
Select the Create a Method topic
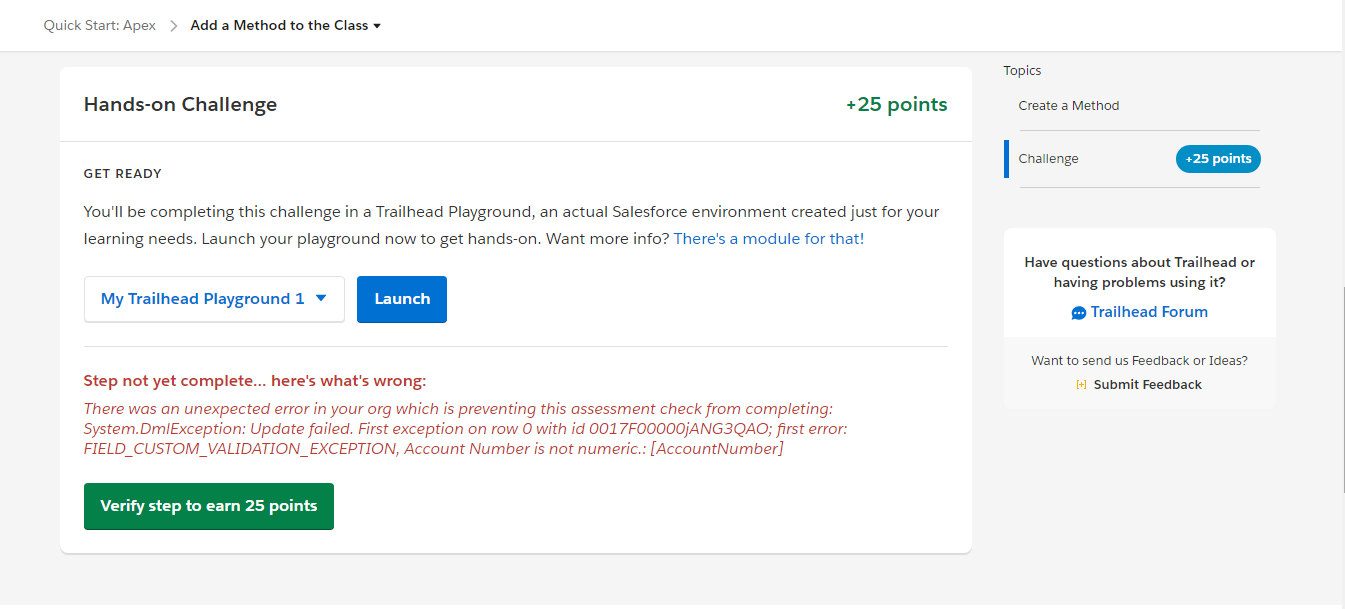1068,106
